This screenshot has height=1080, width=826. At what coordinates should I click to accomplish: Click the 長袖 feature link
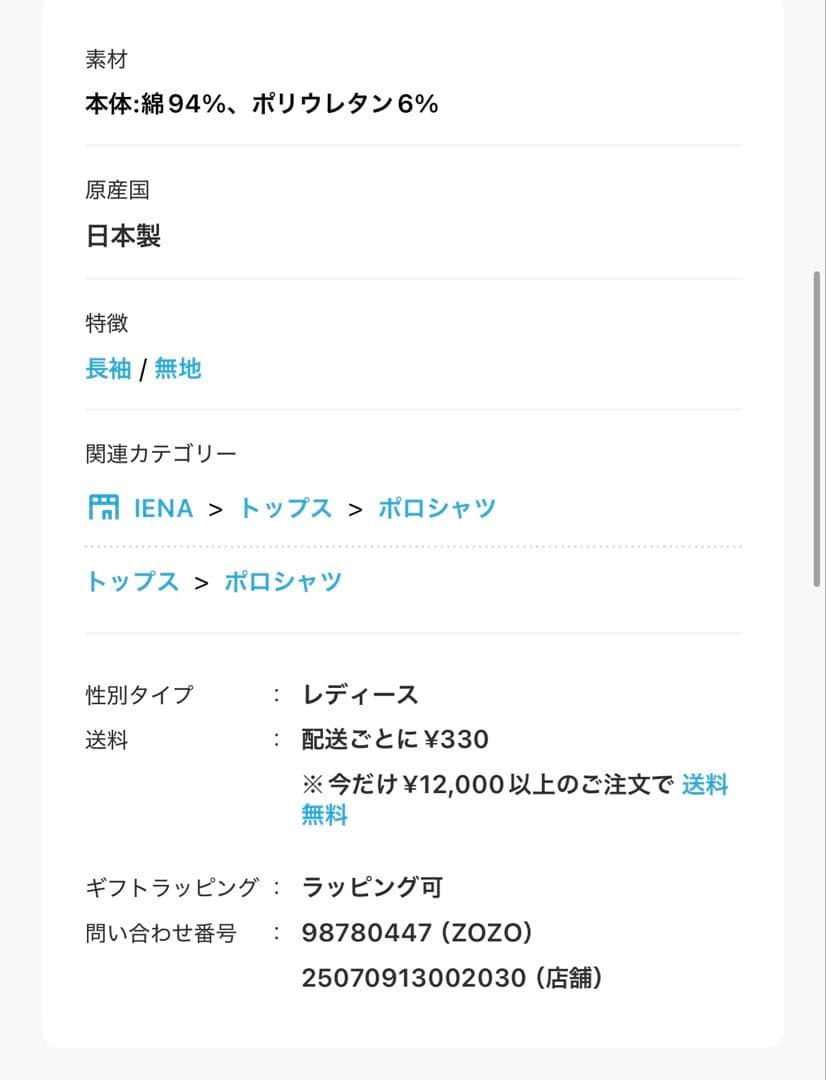pos(108,369)
